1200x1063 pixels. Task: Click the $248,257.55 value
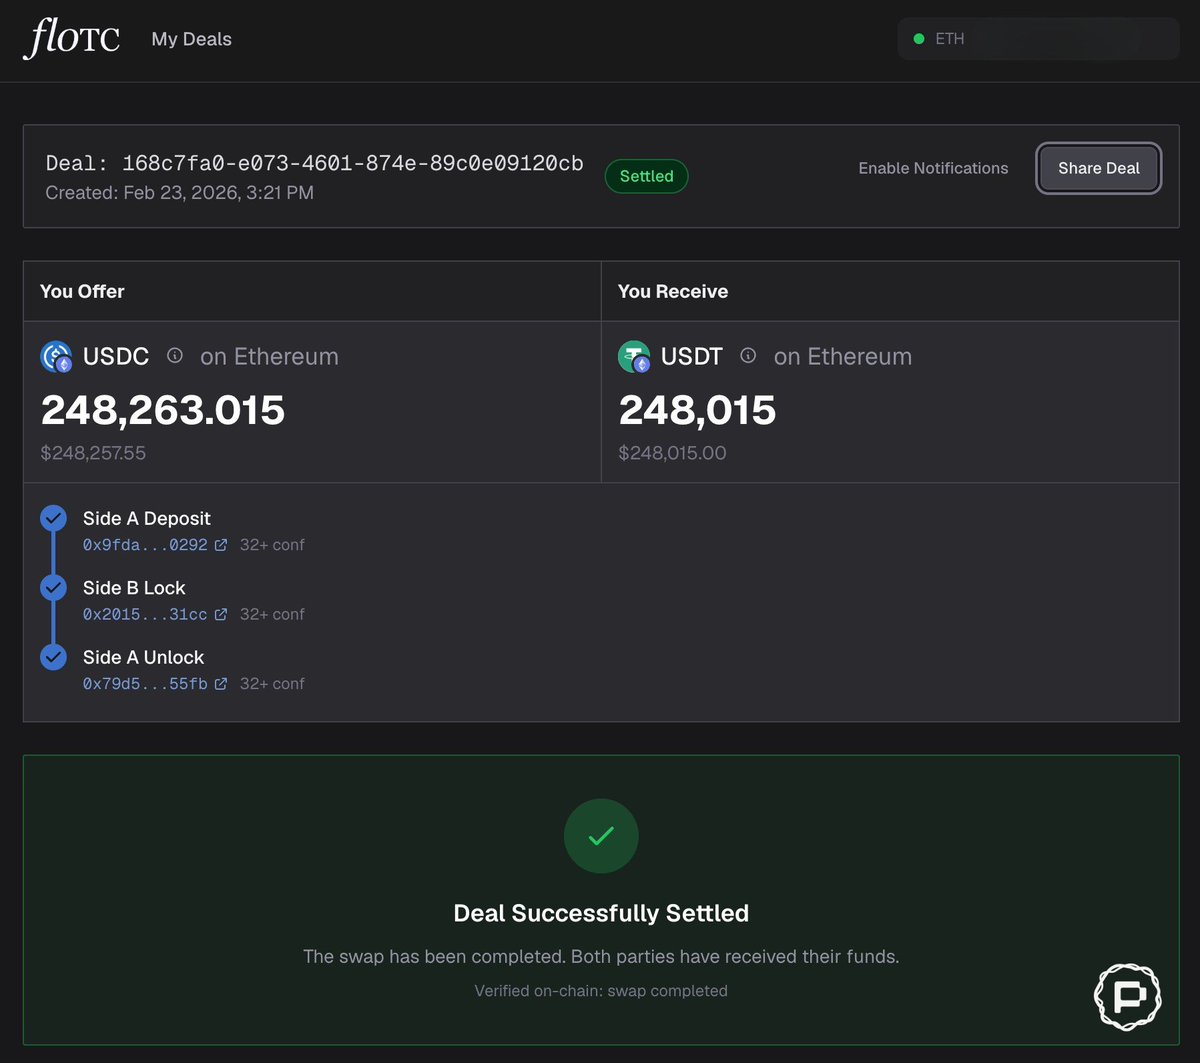click(x=93, y=453)
